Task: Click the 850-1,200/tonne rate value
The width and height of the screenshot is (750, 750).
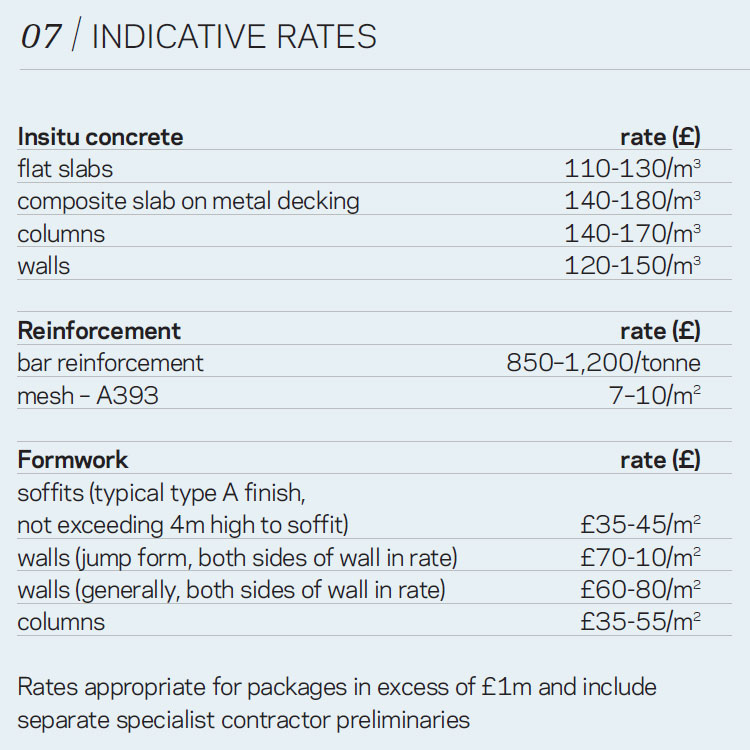Action: coord(603,363)
